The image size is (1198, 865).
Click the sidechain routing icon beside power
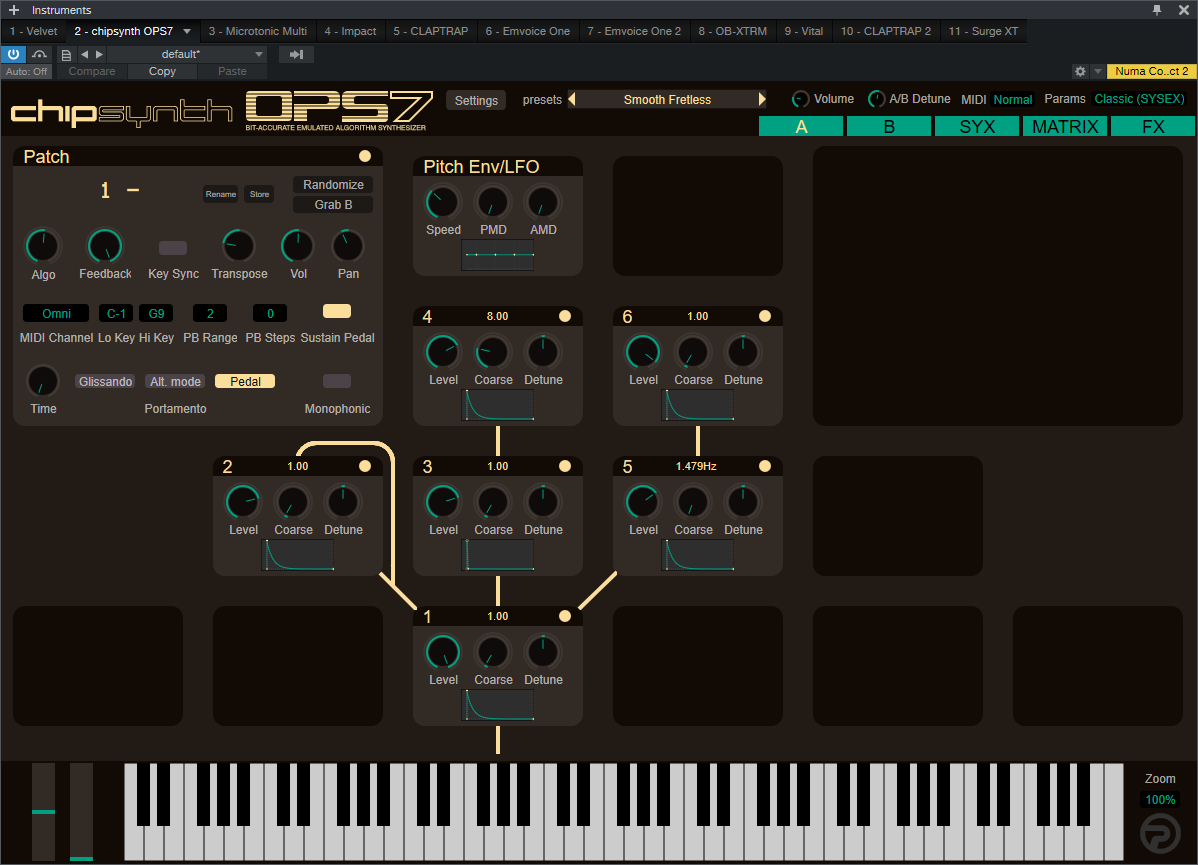click(x=39, y=54)
